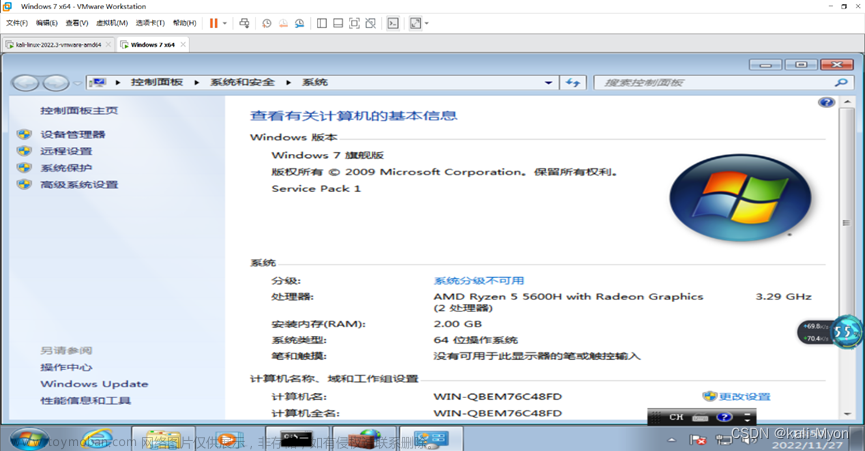Open the 编辑(E) menu
Viewport: 865px width, 451px height.
click(46, 23)
